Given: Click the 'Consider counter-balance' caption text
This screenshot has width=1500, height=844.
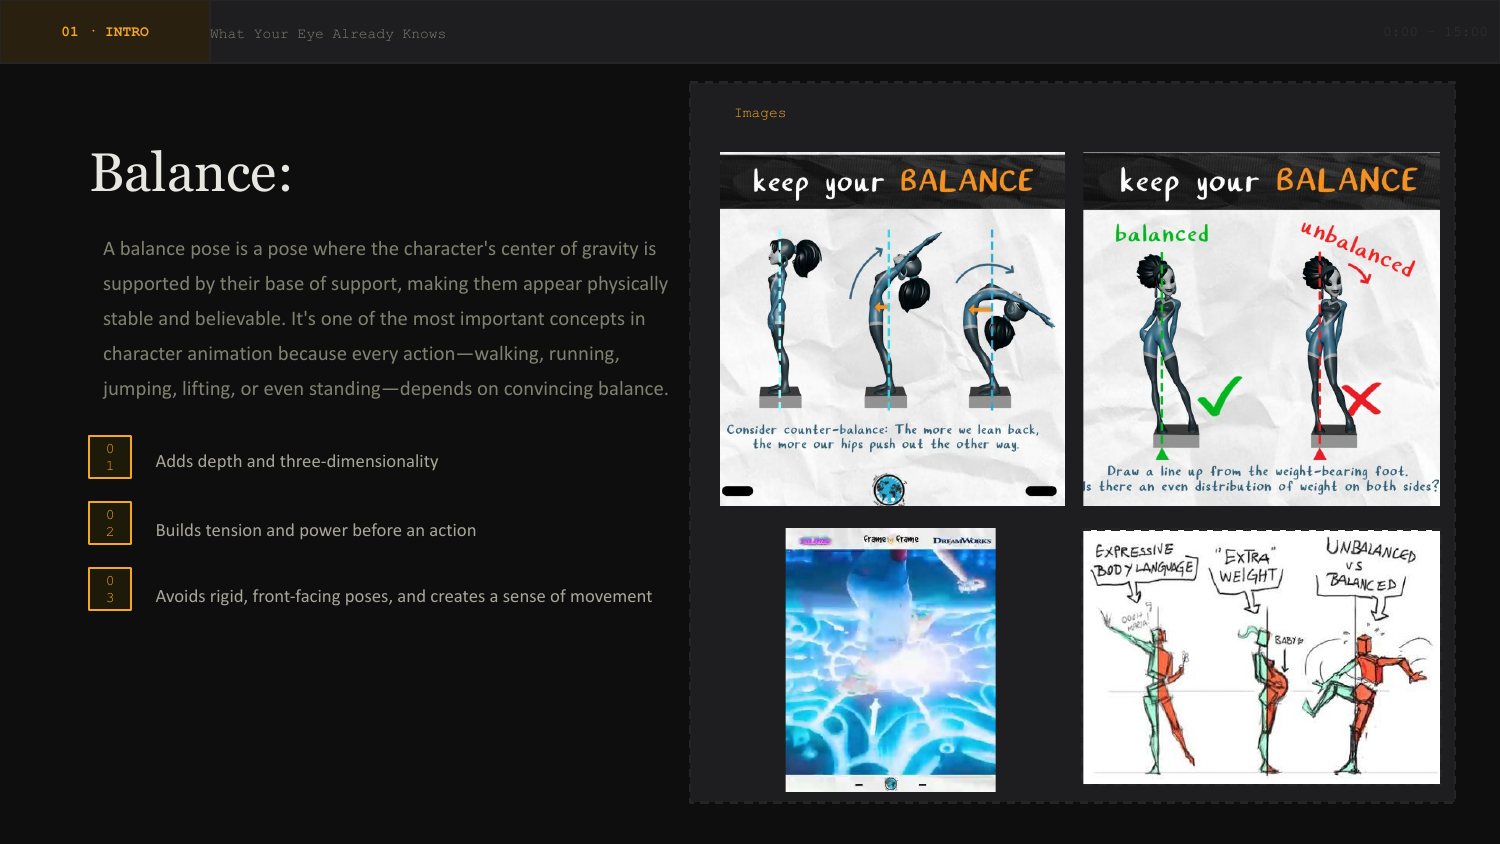Looking at the screenshot, I should click(x=884, y=437).
